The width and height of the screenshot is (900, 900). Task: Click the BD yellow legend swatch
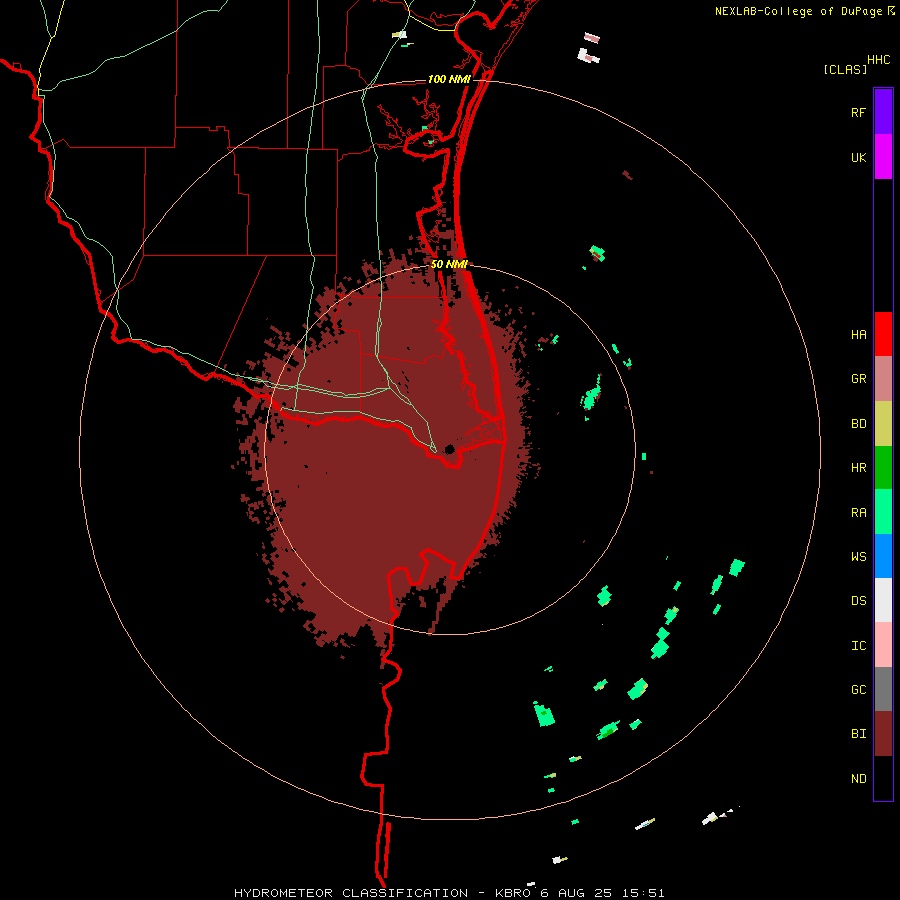coord(883,424)
